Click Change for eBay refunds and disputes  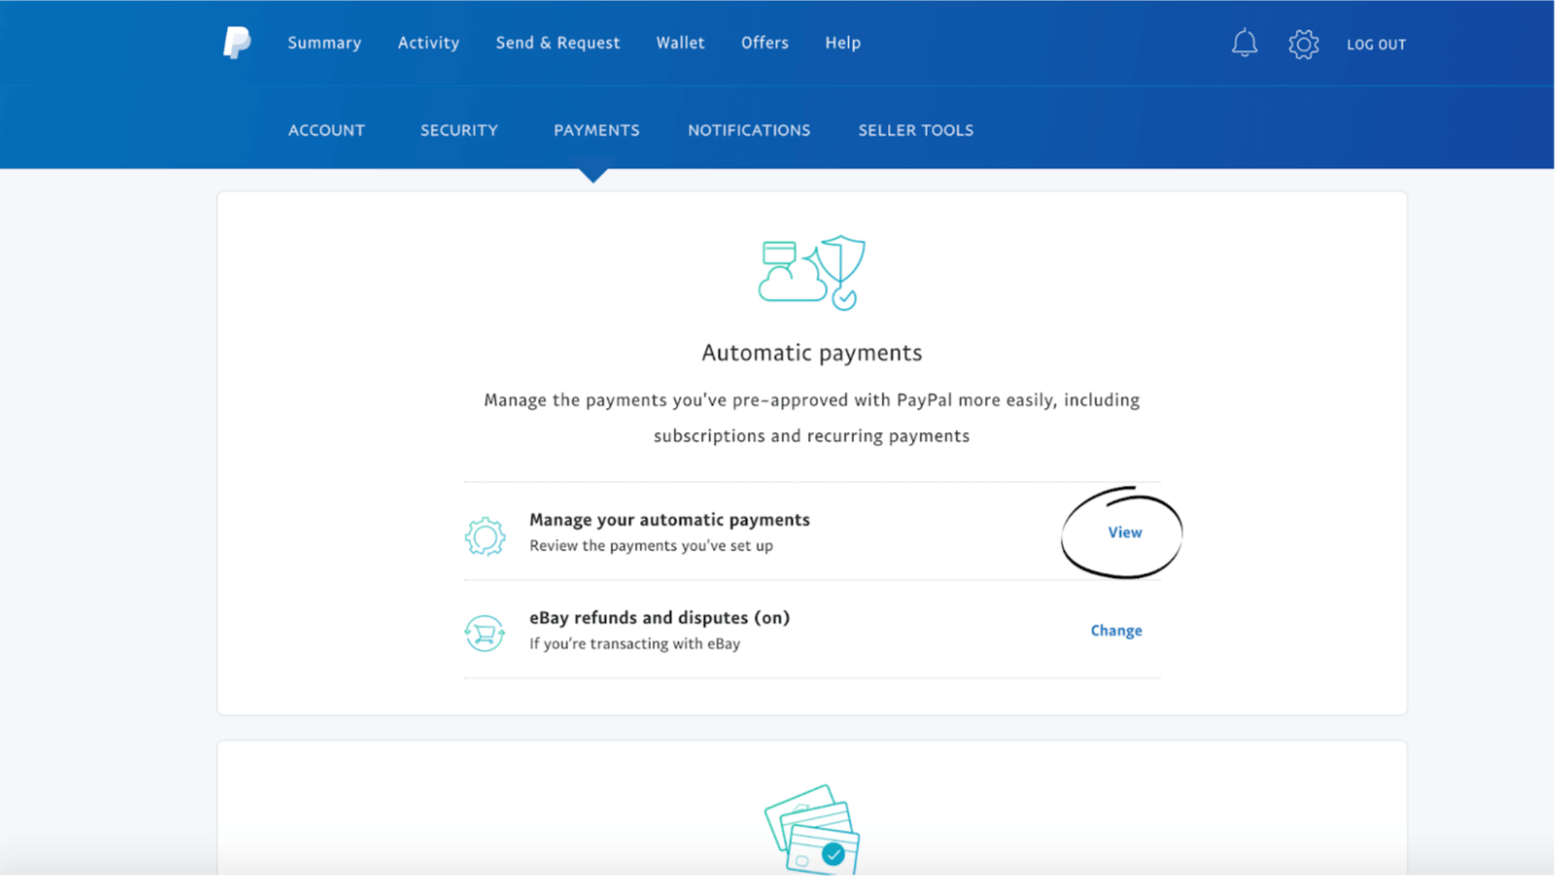(x=1116, y=630)
